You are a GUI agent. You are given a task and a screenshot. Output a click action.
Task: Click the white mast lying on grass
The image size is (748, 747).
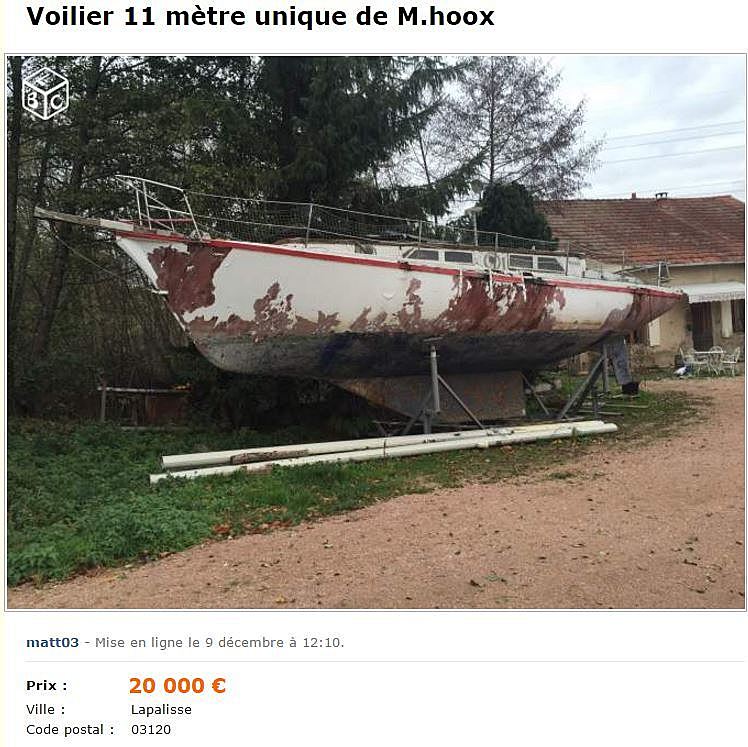click(384, 450)
